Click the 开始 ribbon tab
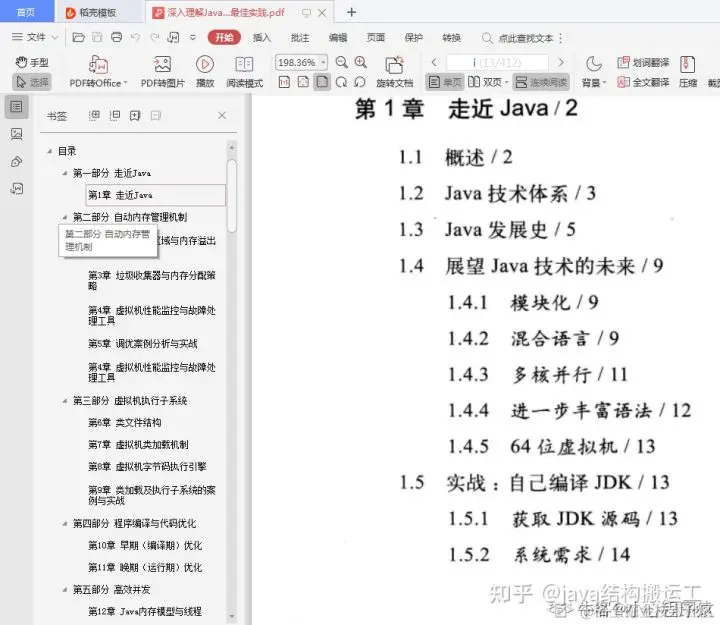 click(224, 37)
